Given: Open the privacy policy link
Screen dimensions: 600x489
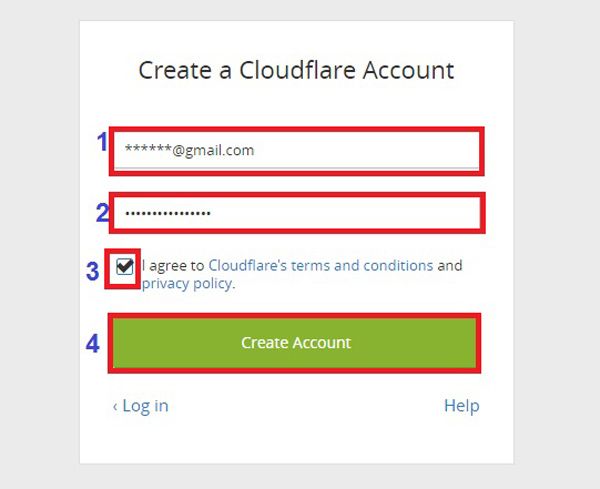Looking at the screenshot, I should pyautogui.click(x=188, y=284).
